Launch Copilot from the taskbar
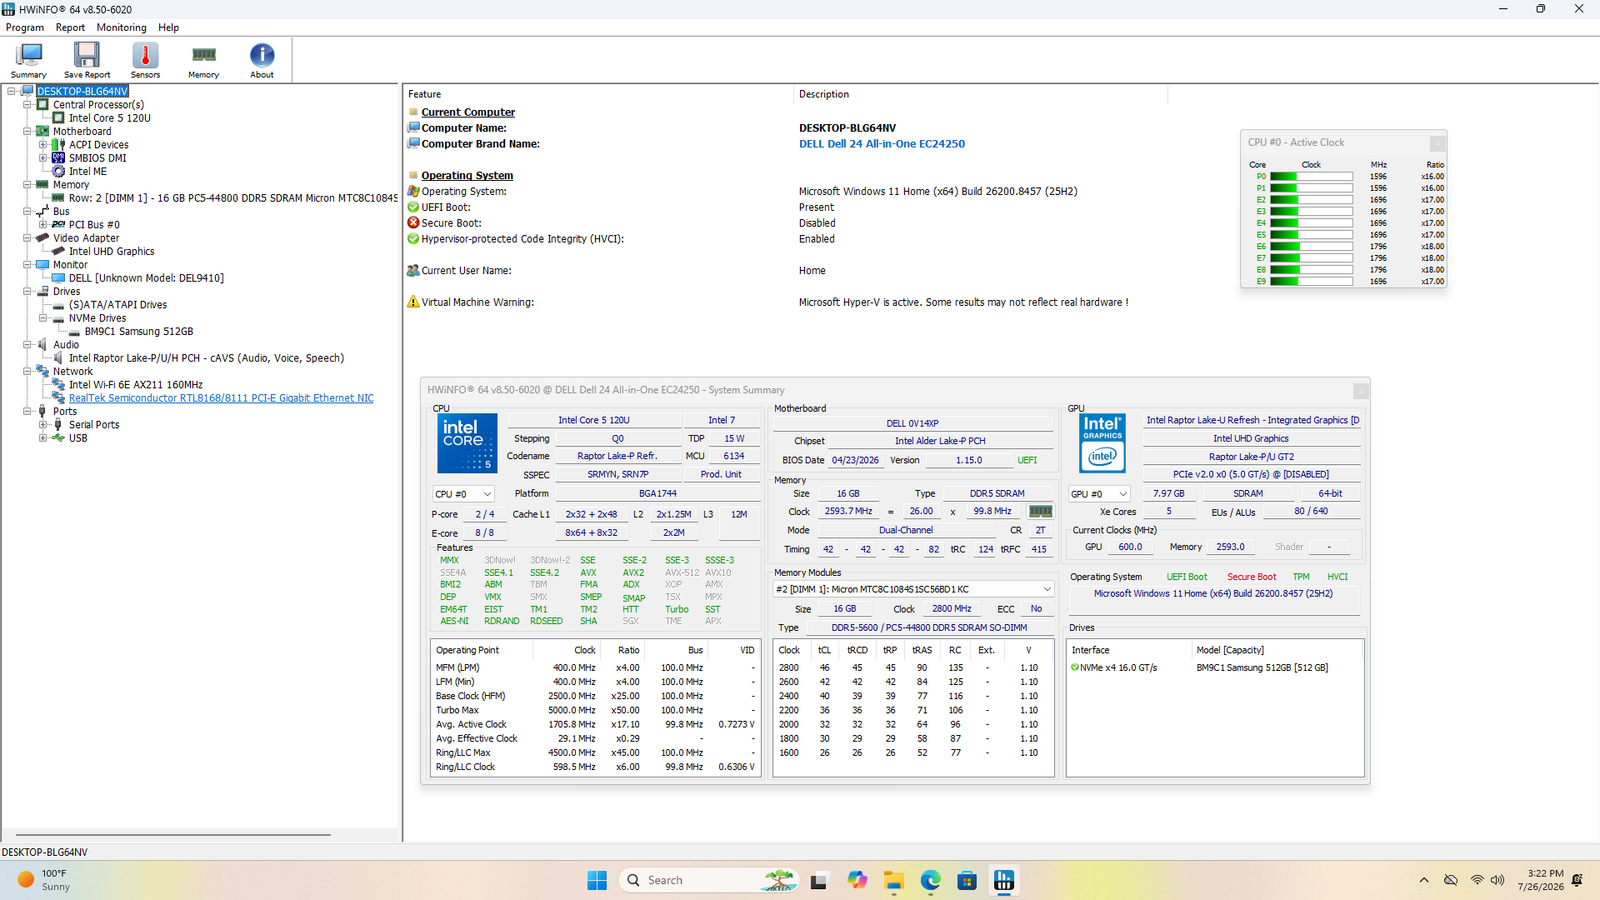This screenshot has width=1600, height=900. (857, 880)
